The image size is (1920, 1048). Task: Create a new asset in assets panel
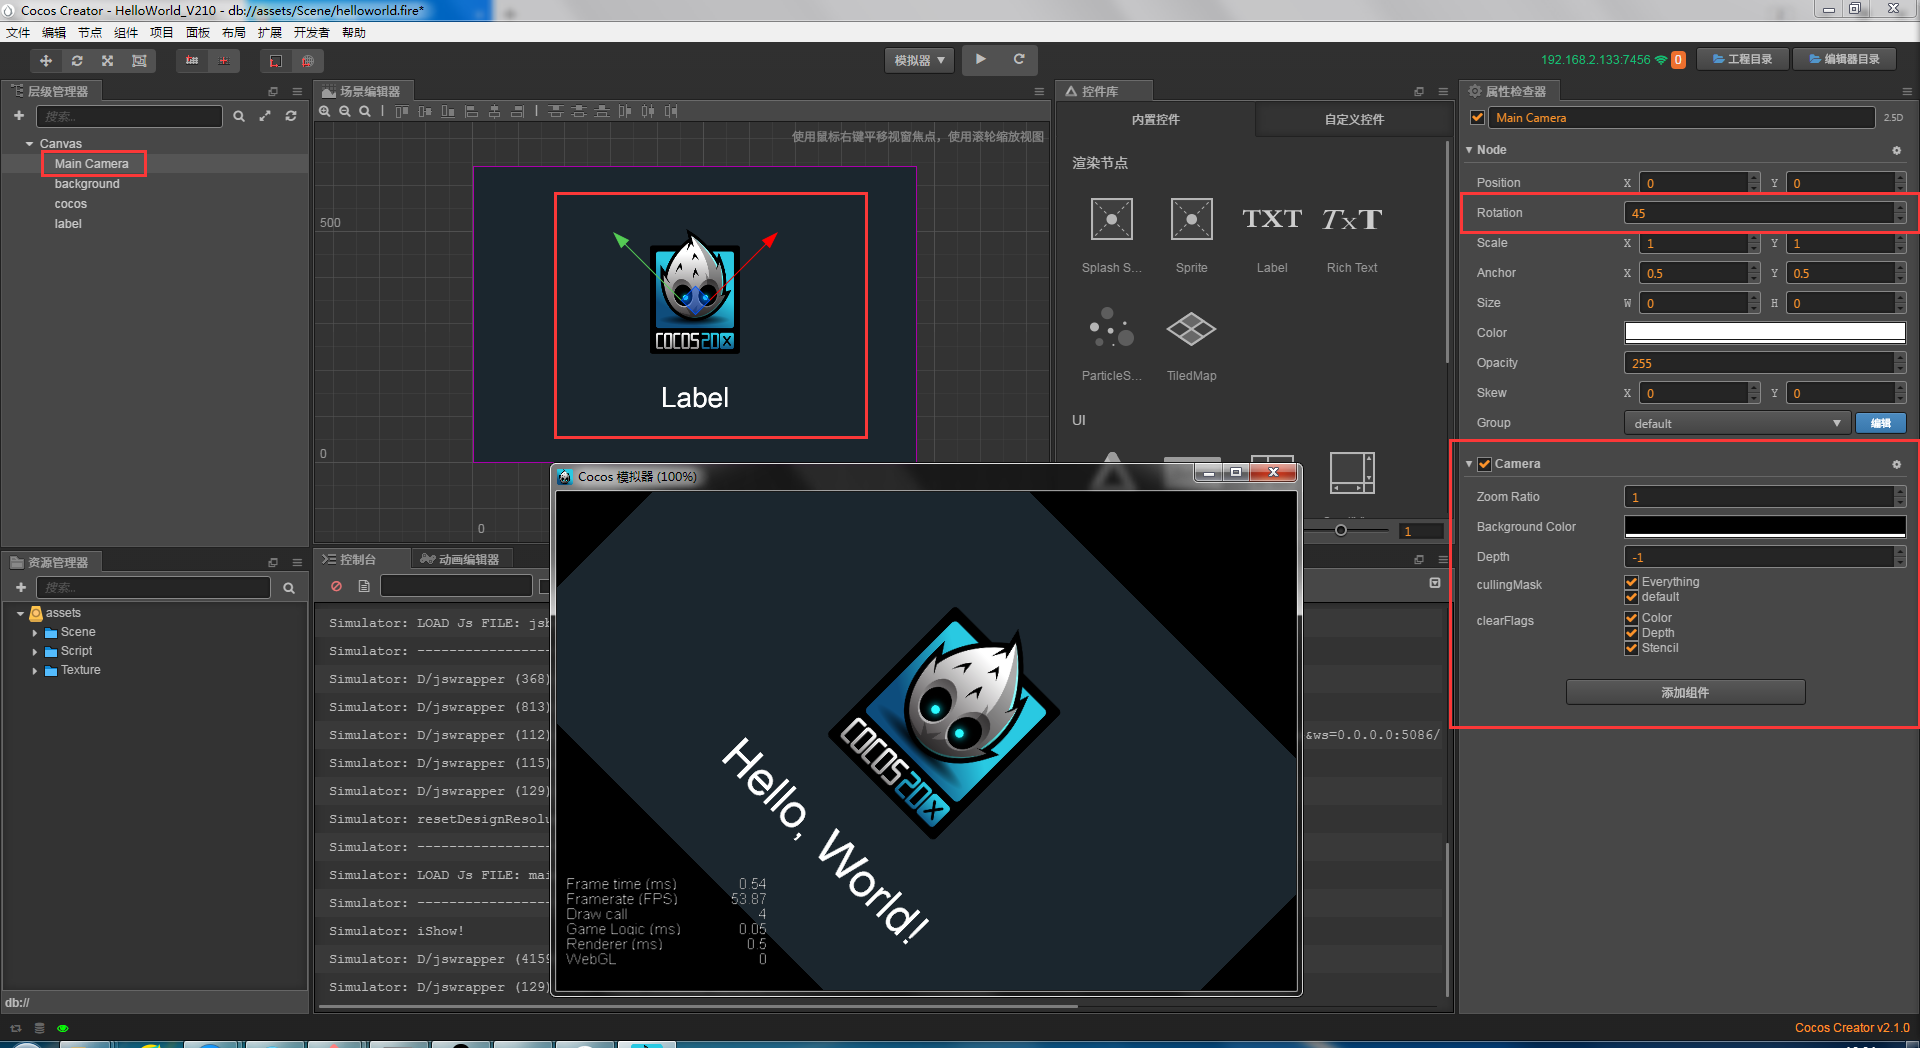point(21,587)
